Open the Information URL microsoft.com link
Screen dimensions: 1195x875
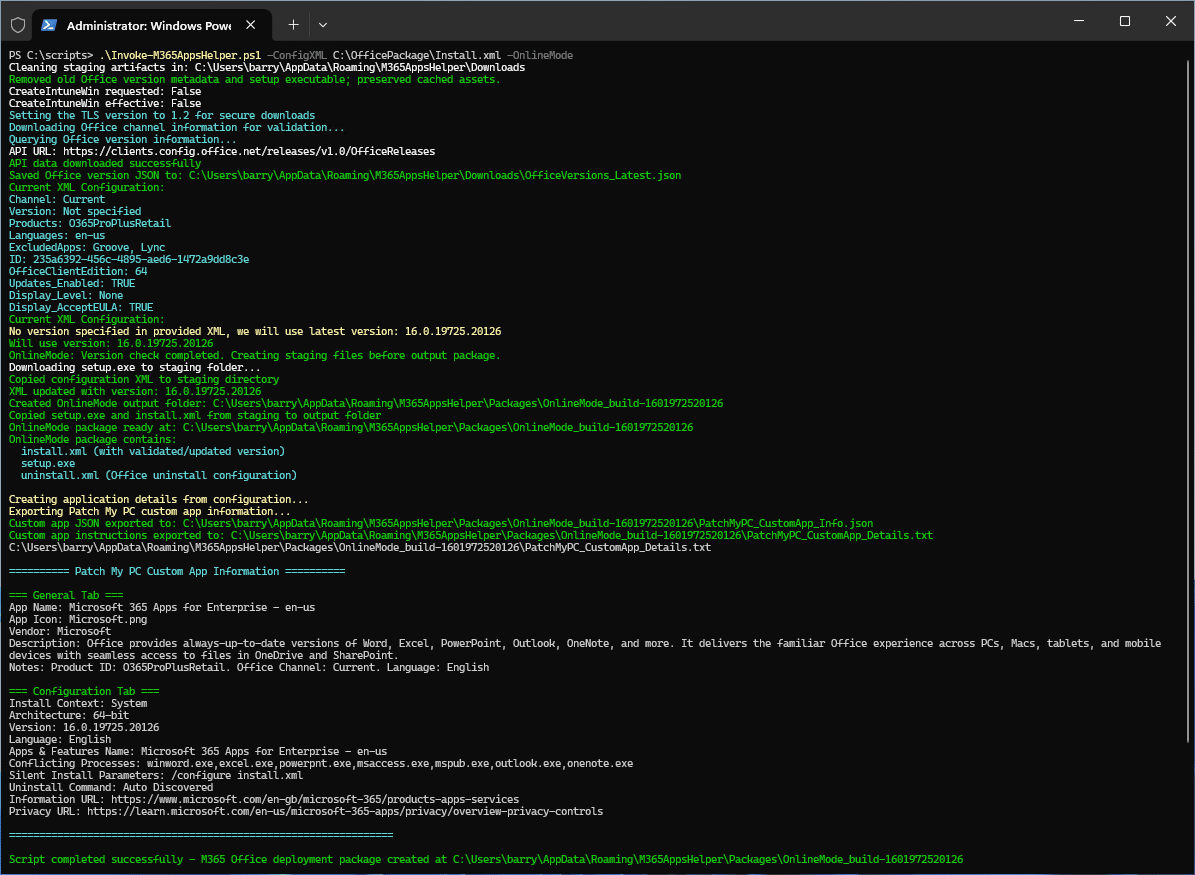(315, 799)
